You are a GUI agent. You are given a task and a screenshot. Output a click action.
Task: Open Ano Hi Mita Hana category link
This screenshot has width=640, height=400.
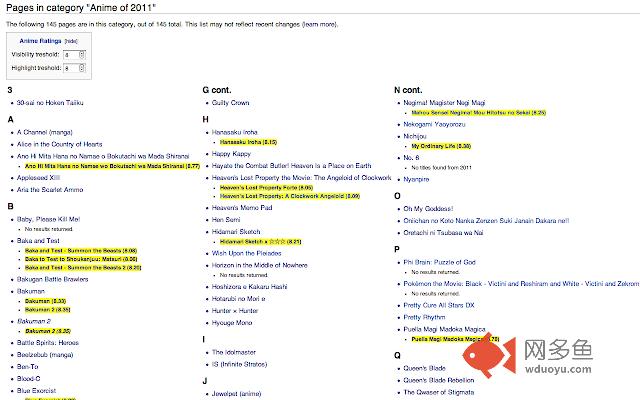(x=103, y=156)
